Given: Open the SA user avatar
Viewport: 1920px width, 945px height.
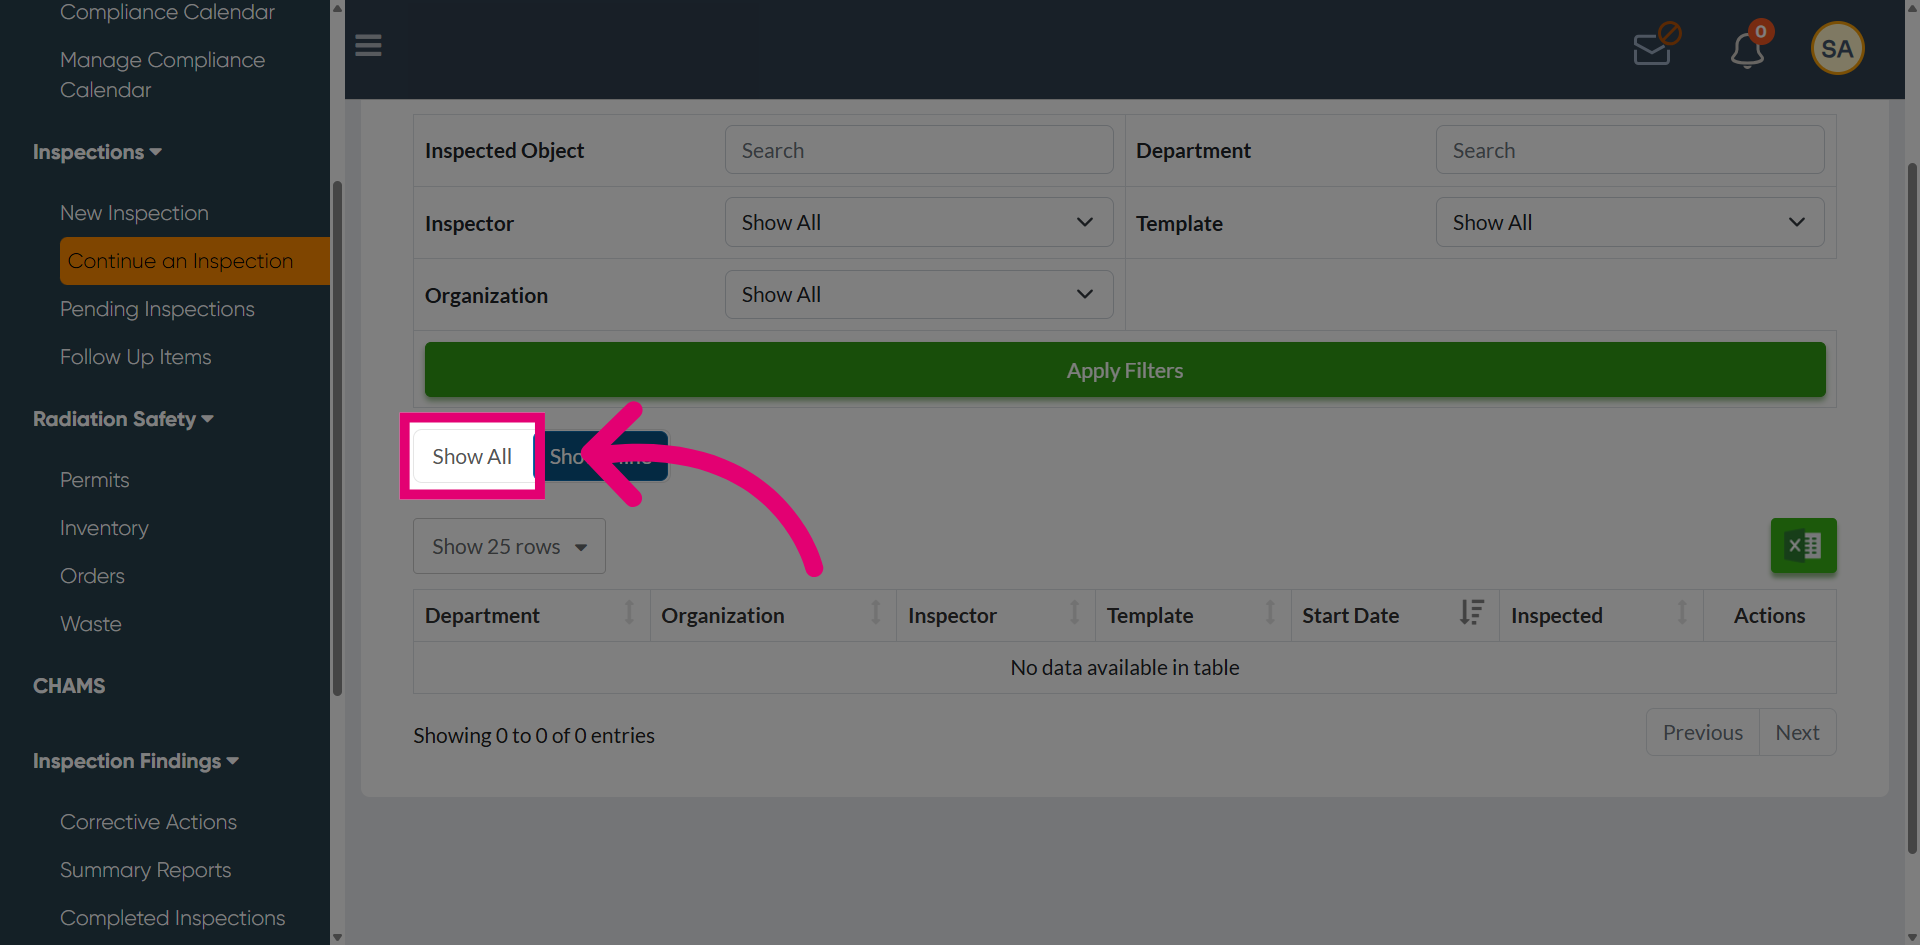Looking at the screenshot, I should point(1837,48).
